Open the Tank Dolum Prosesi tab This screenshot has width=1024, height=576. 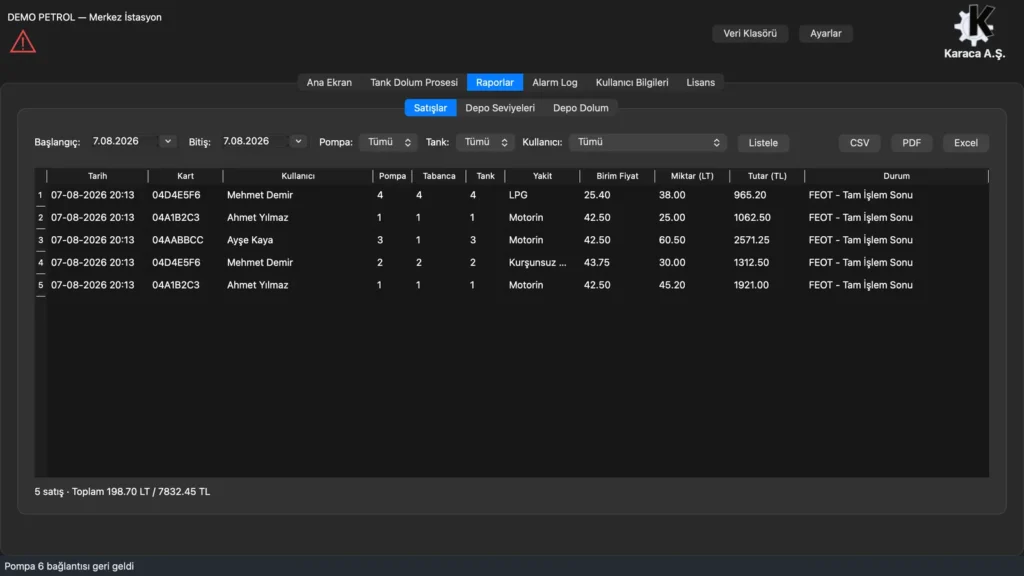(x=414, y=82)
